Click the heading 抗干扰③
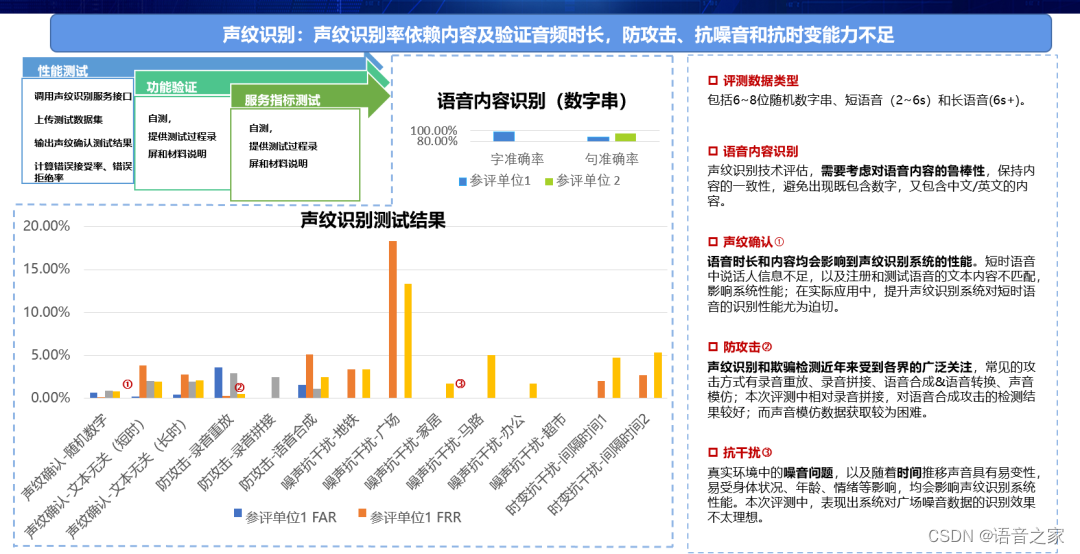This screenshot has width=1080, height=554. point(747,453)
